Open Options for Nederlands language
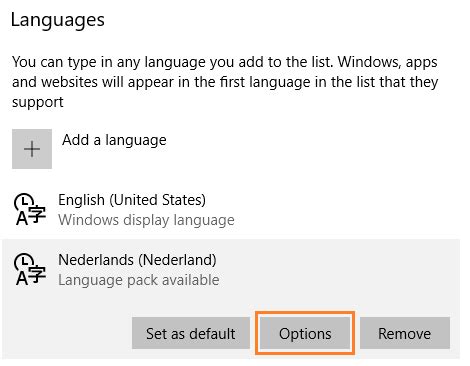 pyautogui.click(x=305, y=333)
